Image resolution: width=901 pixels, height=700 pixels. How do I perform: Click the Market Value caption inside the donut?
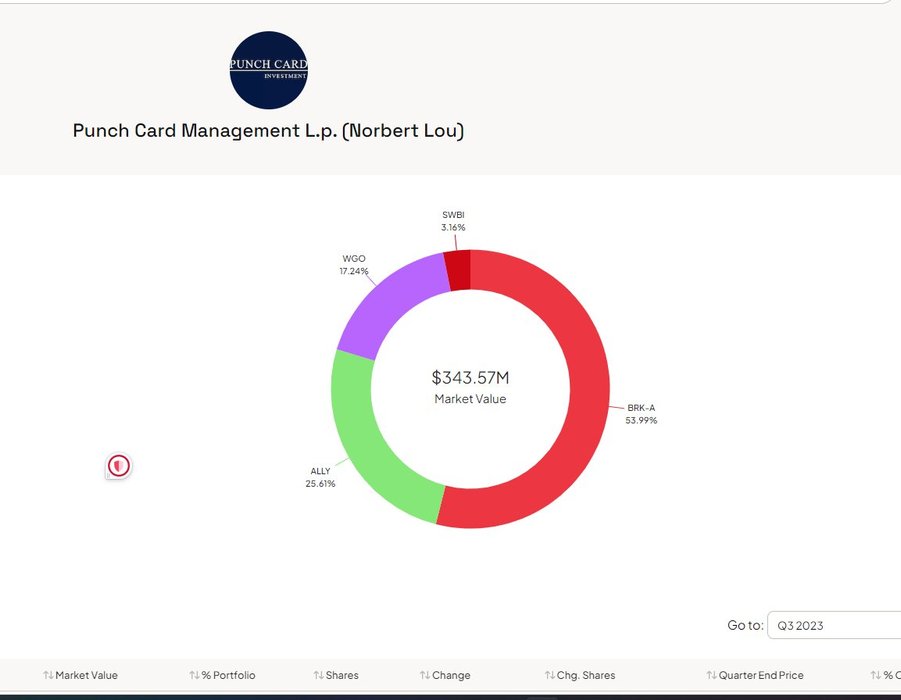470,399
